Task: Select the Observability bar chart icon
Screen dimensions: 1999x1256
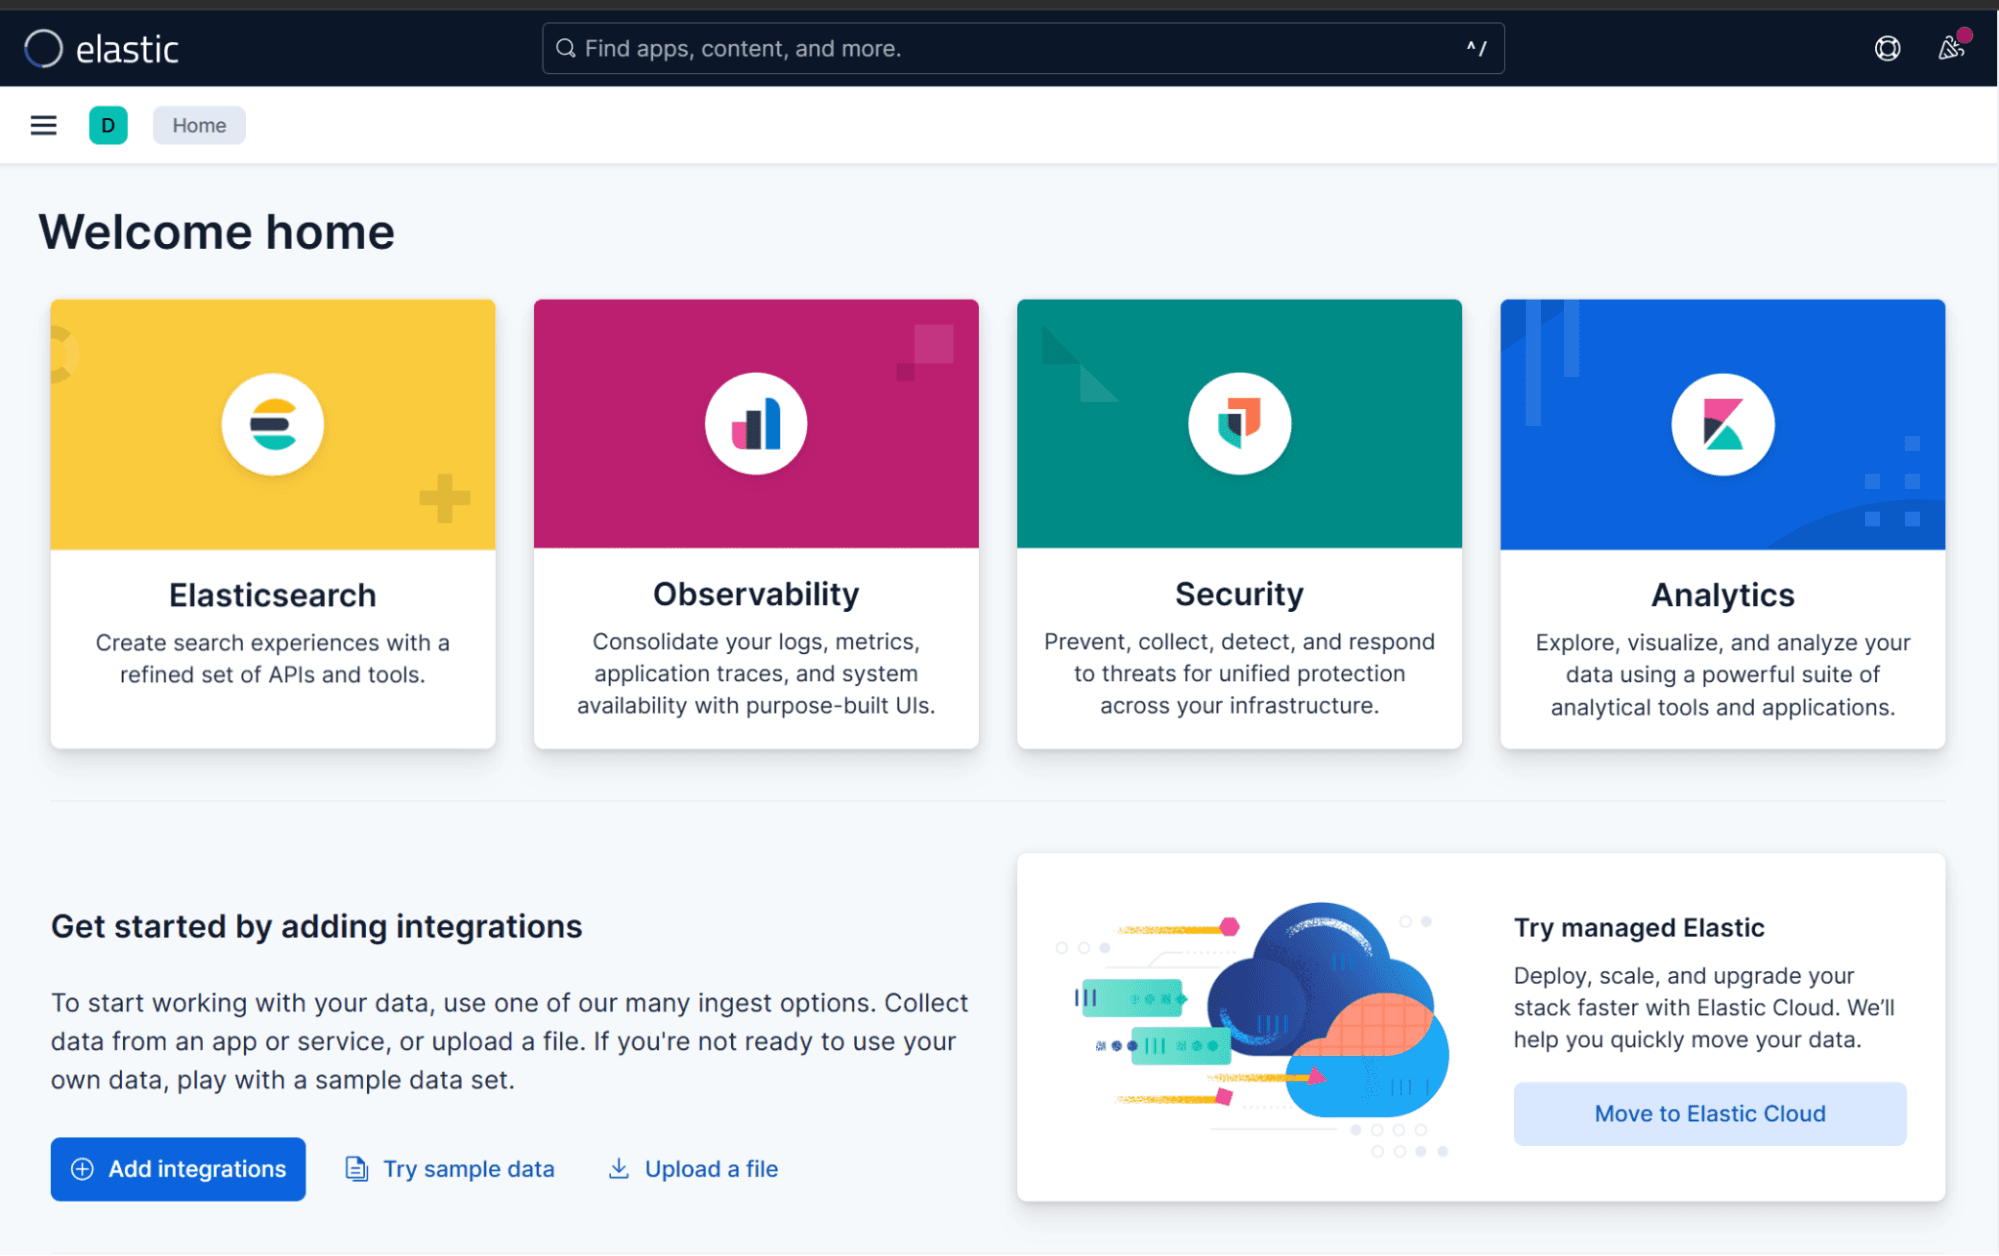Action: click(755, 423)
